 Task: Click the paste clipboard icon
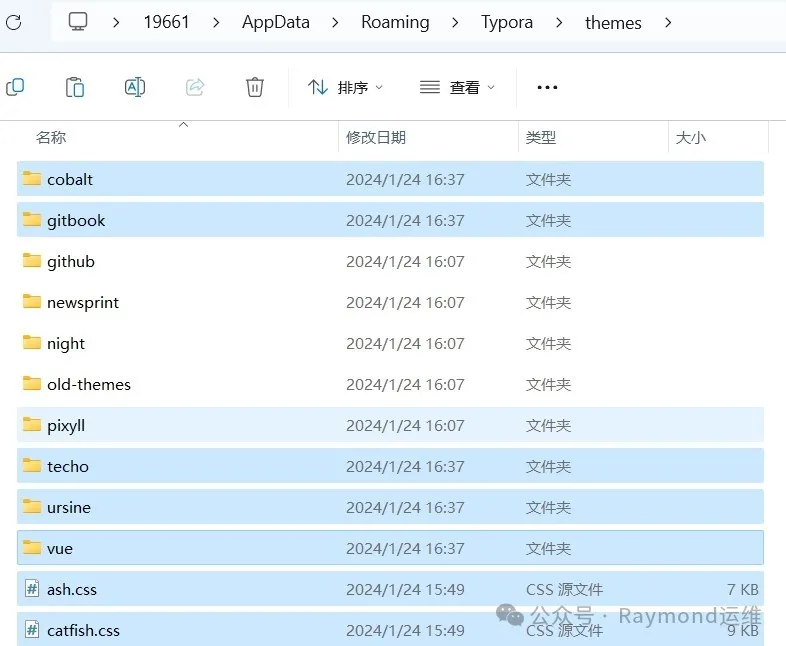[75, 87]
